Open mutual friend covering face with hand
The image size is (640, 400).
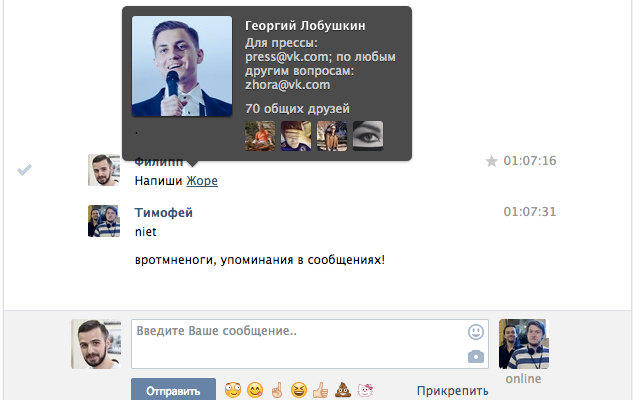(296, 136)
